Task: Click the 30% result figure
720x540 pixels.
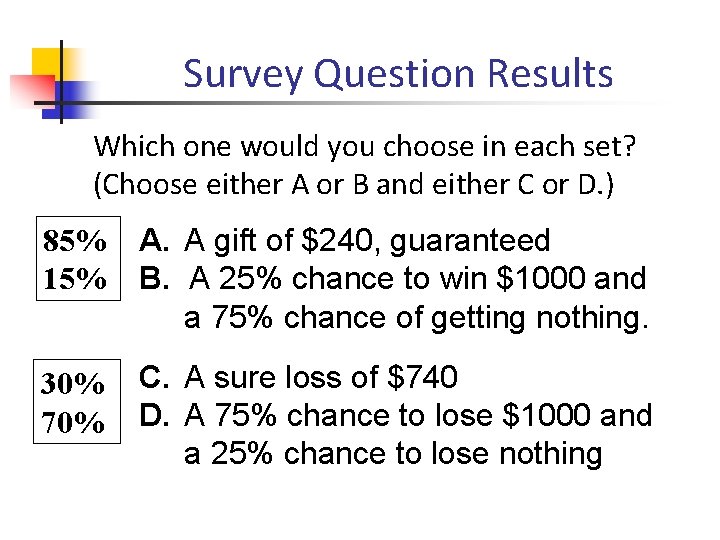Action: pos(73,383)
